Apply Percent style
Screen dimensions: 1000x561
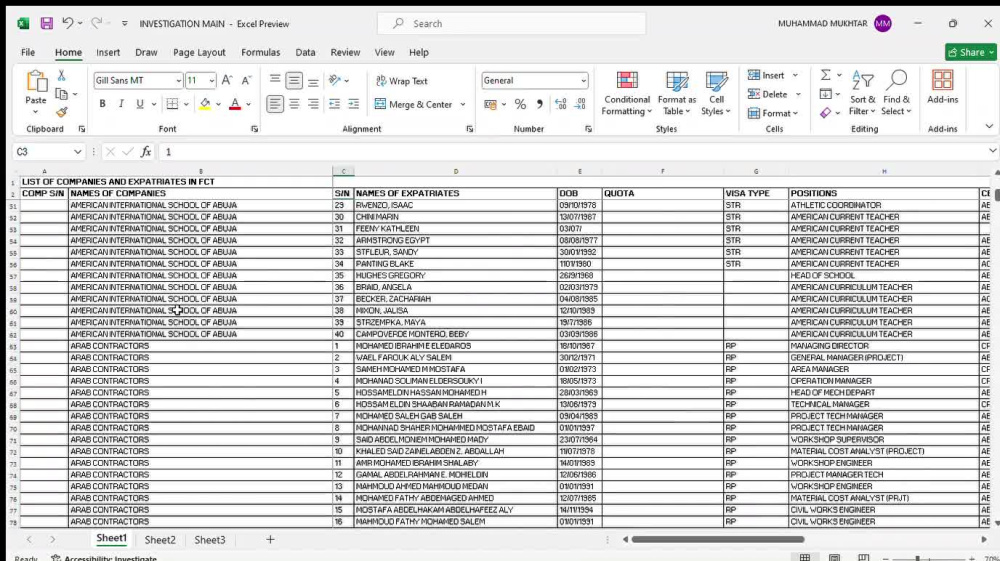click(520, 104)
